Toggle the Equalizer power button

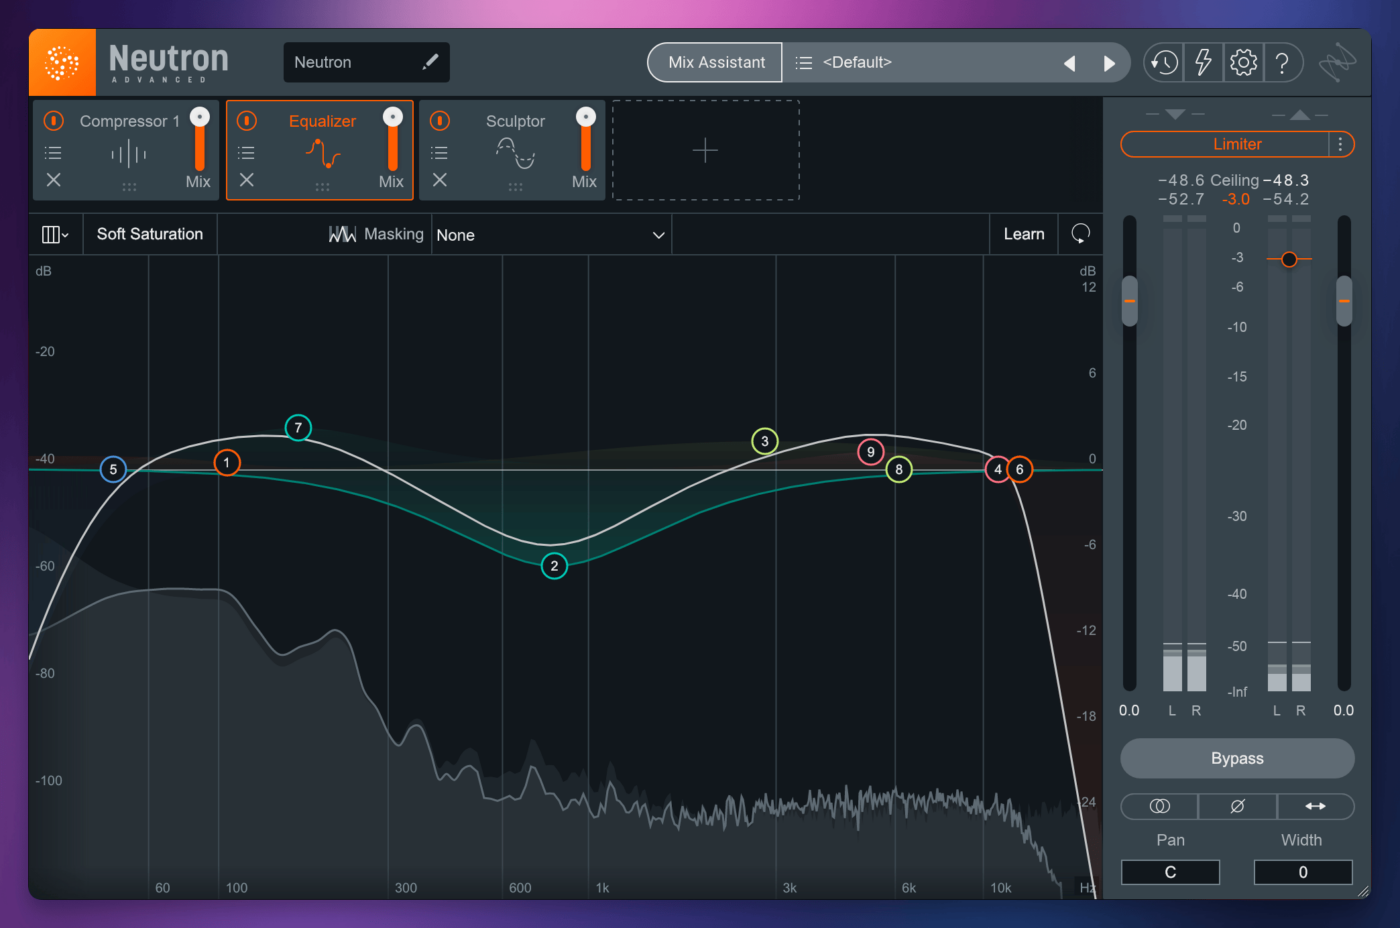point(247,120)
